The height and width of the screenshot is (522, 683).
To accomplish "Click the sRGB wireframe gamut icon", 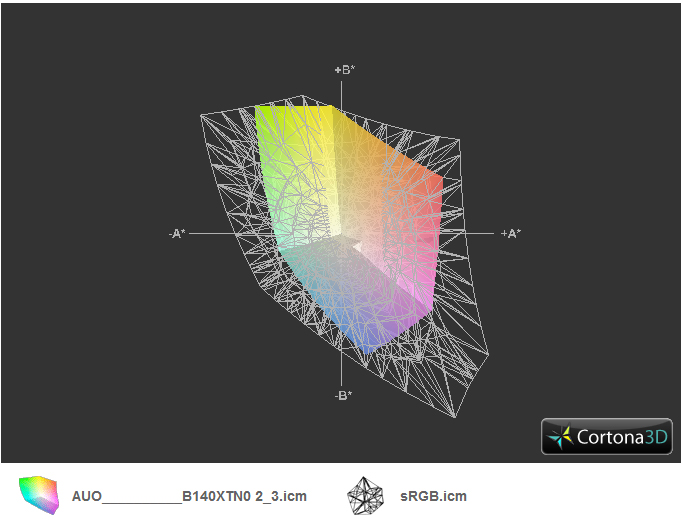I will pyautogui.click(x=365, y=496).
